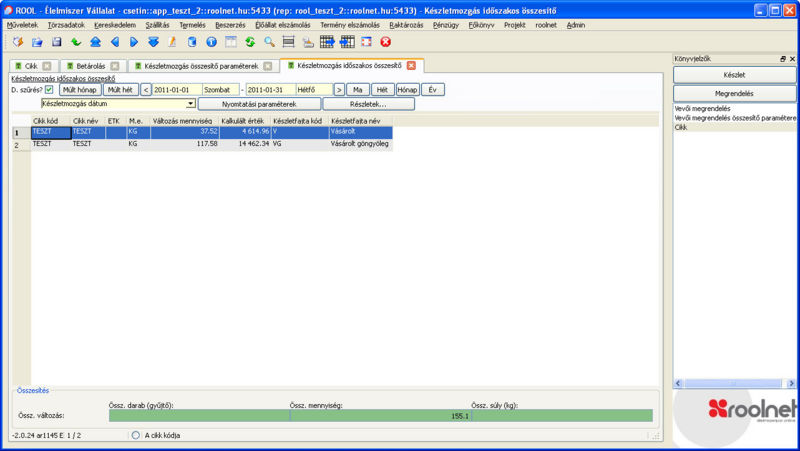Click the blue info icon in toolbar
The height and width of the screenshot is (451, 800).
click(x=211, y=42)
